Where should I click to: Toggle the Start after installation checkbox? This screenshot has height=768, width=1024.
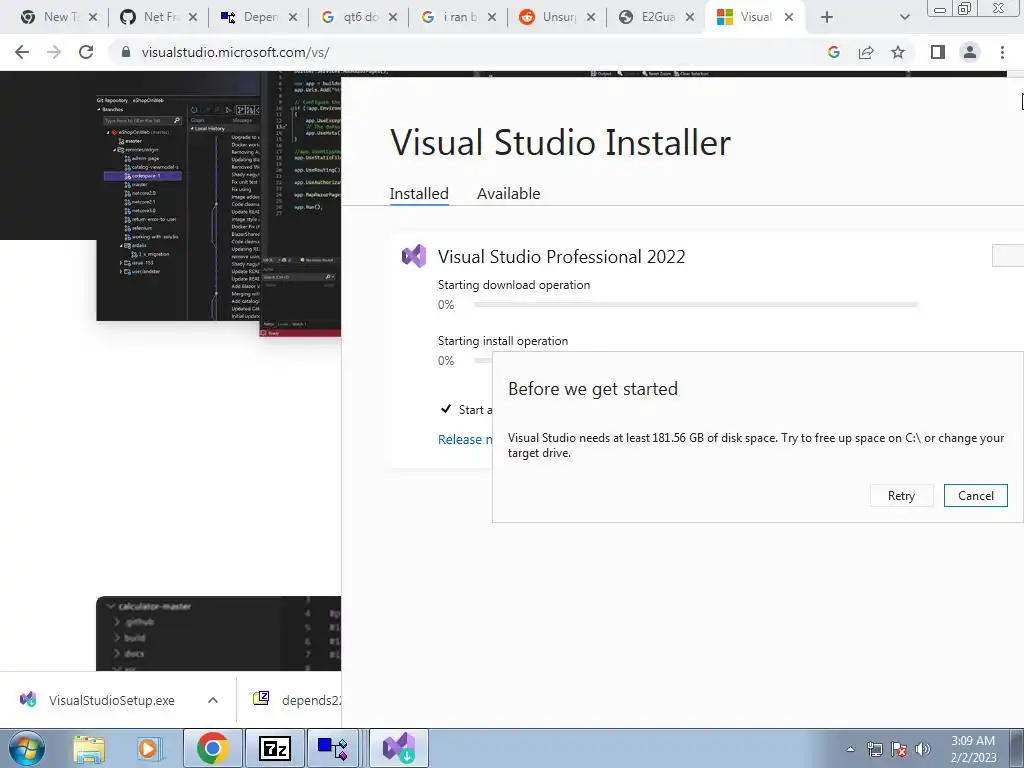(446, 409)
